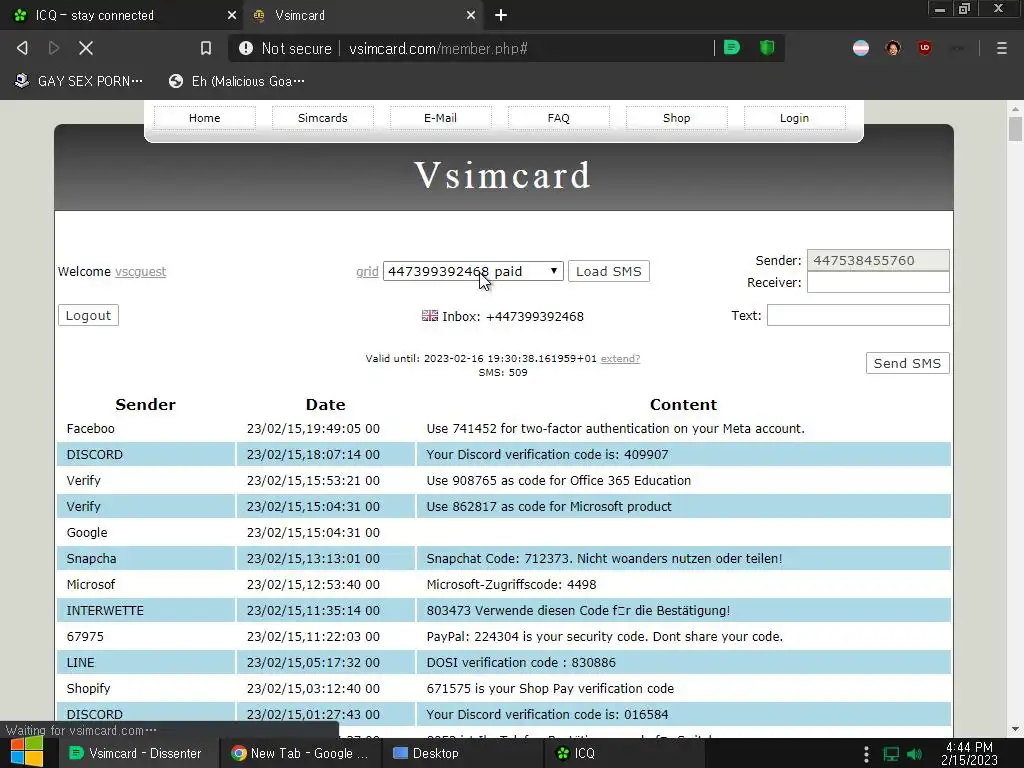This screenshot has width=1024, height=768.
Task: Click the green chat icon in address bar
Action: click(732, 48)
